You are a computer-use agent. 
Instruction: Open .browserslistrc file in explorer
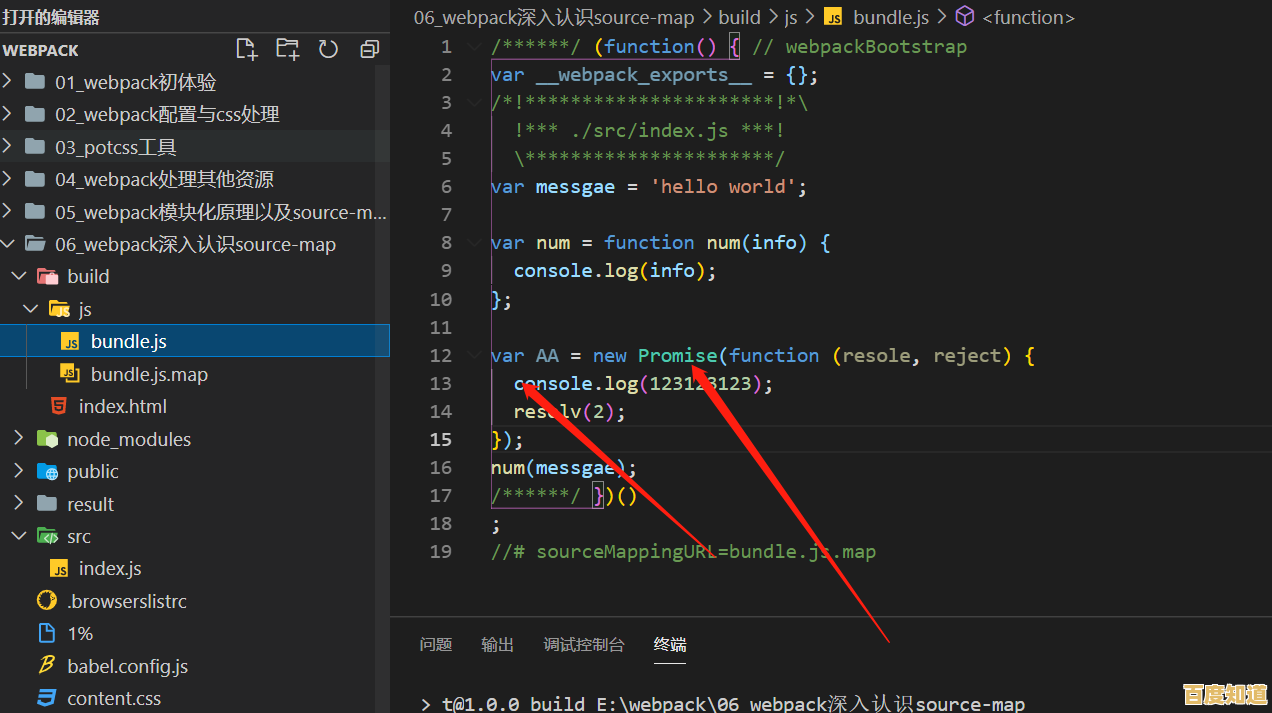point(126,601)
